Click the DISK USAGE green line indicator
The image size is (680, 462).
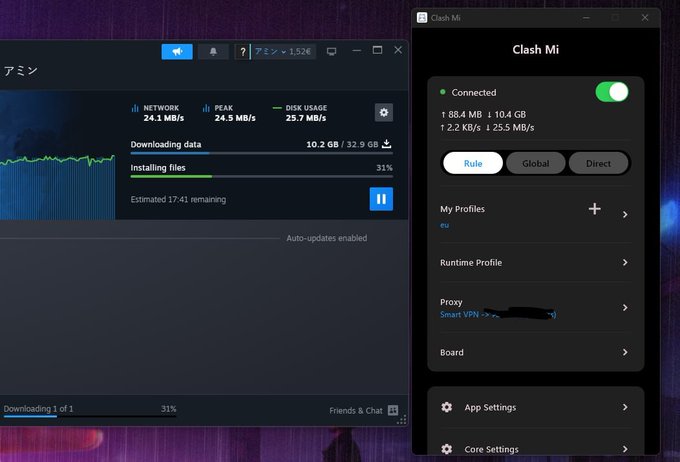coord(277,108)
